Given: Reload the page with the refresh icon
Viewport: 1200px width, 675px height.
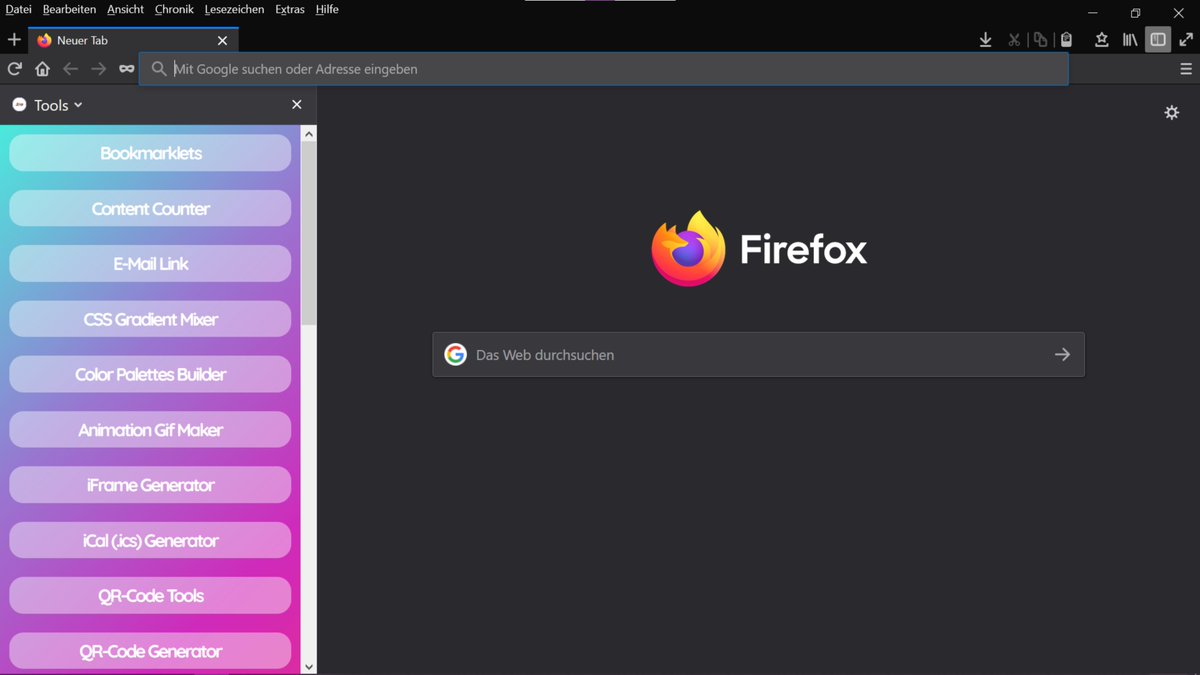Looking at the screenshot, I should click(x=14, y=69).
